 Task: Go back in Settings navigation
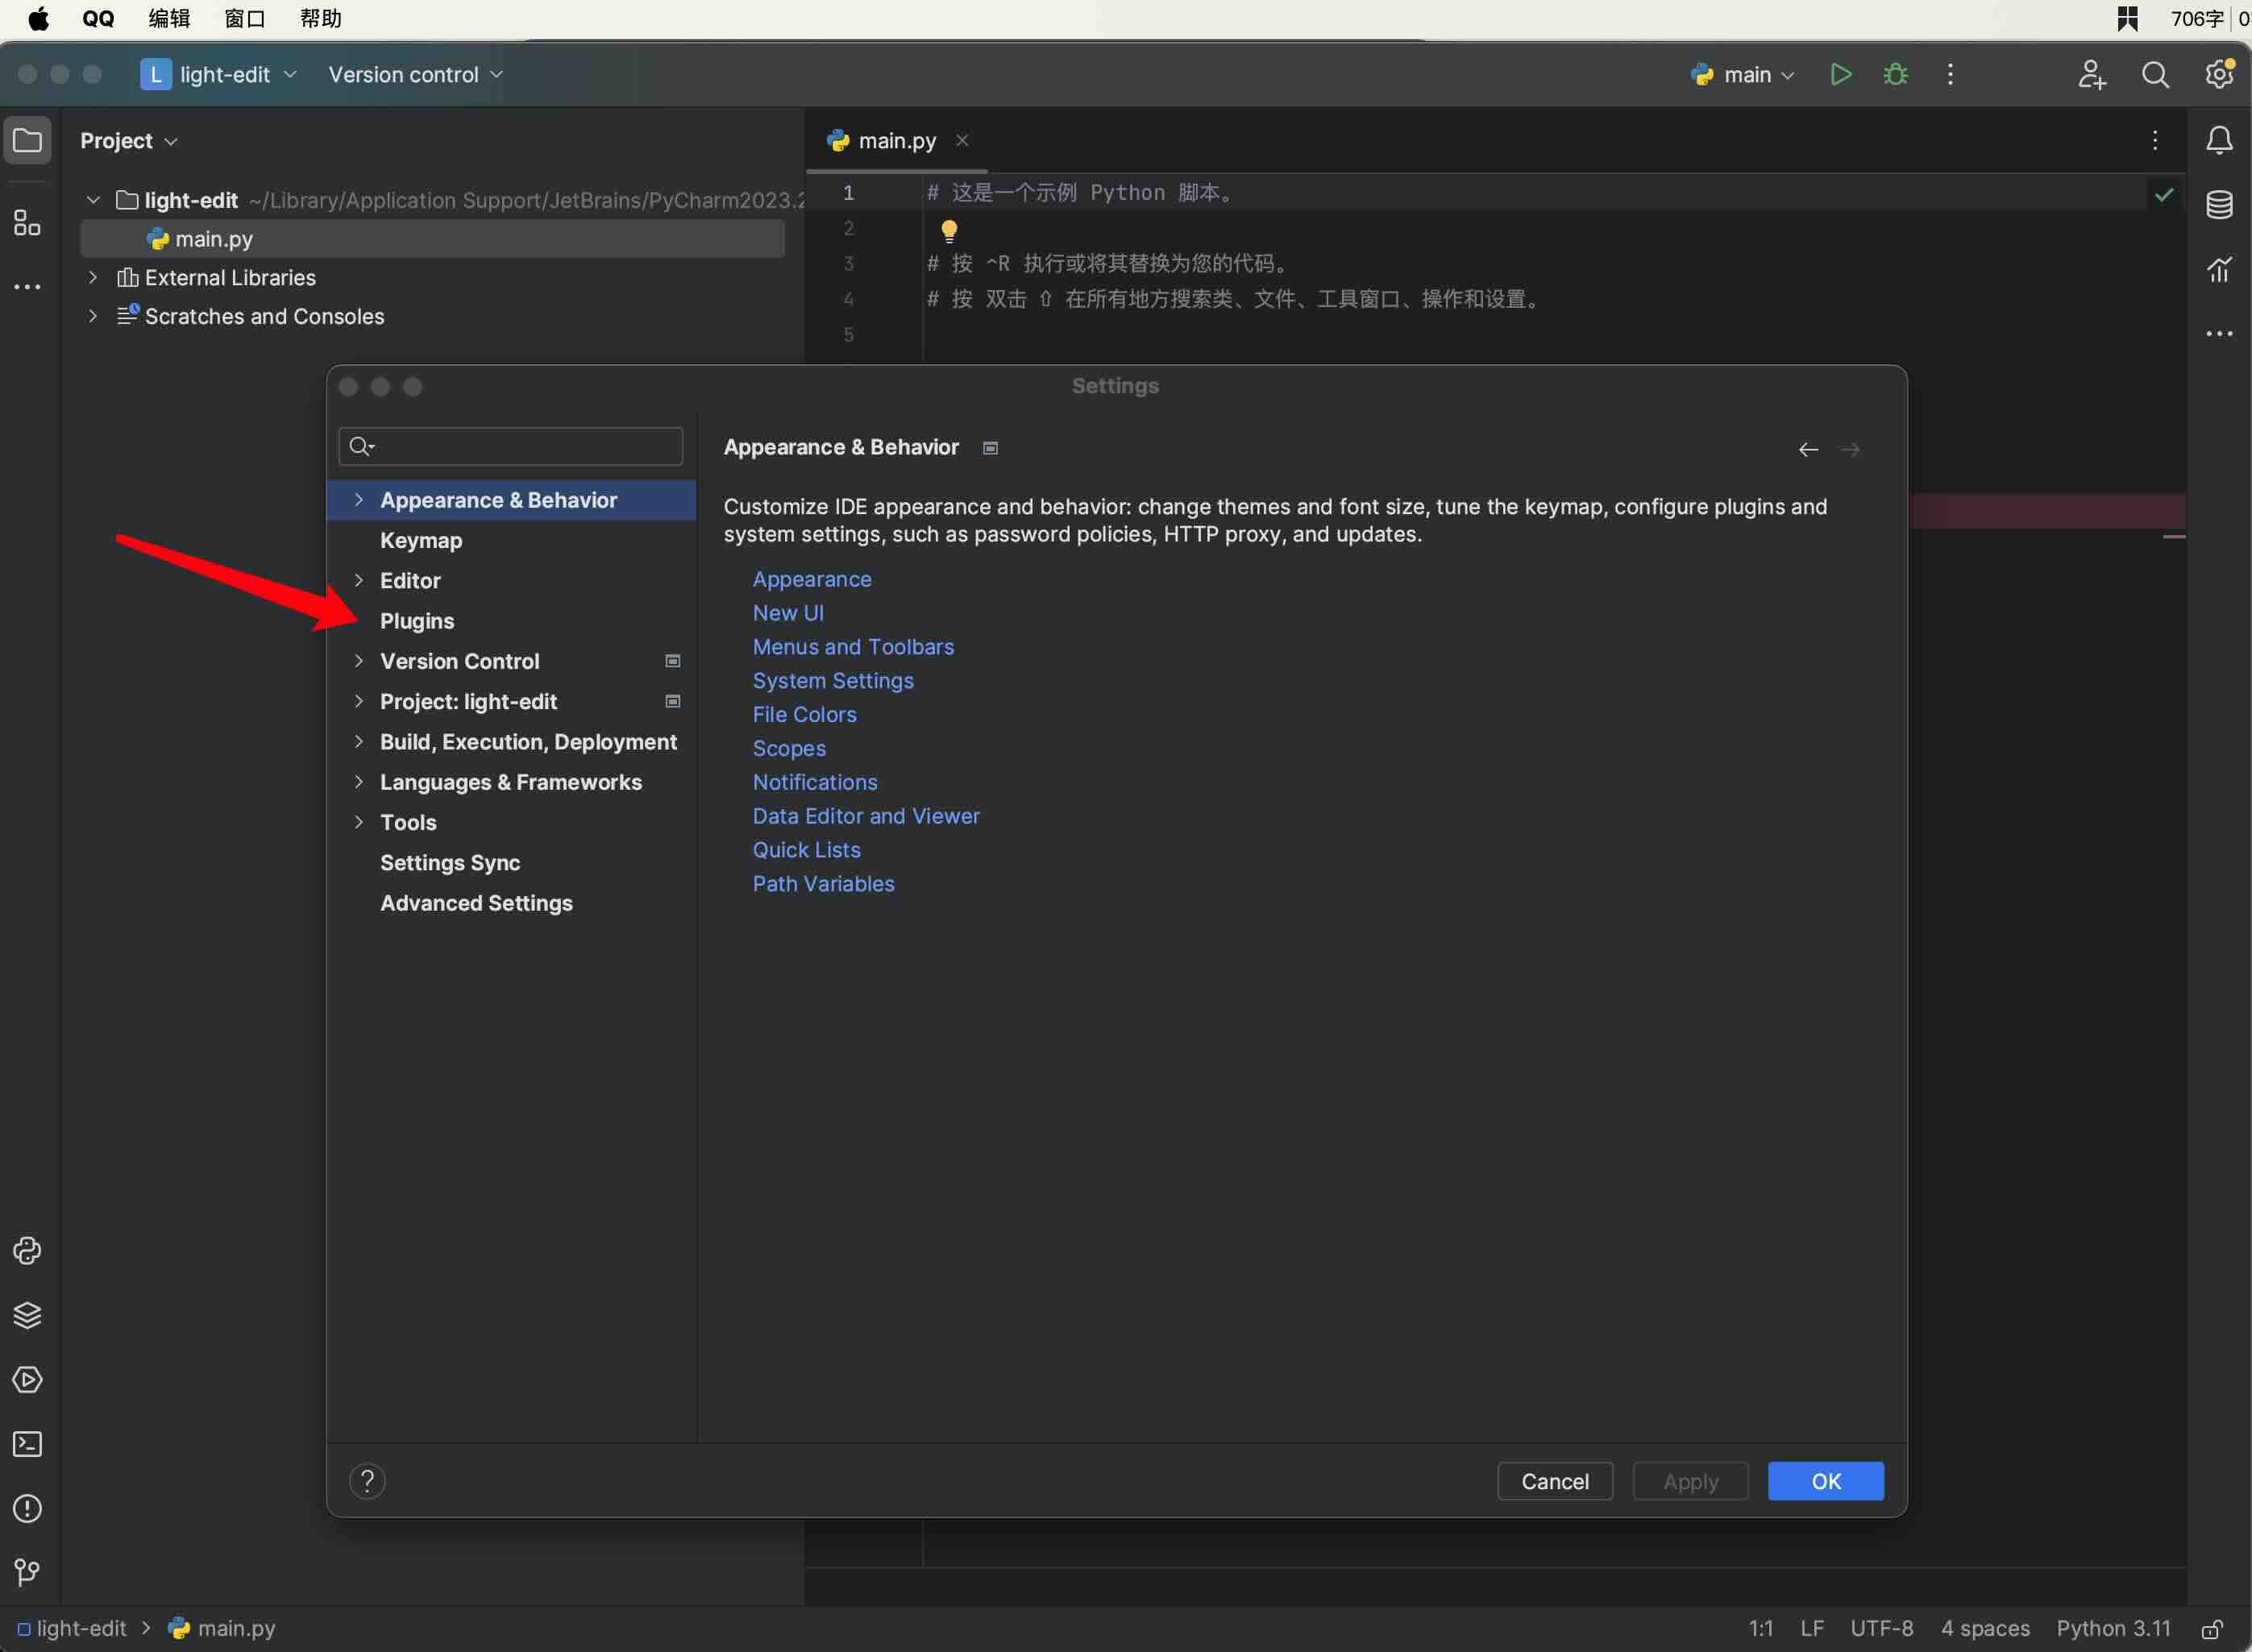tap(1808, 450)
